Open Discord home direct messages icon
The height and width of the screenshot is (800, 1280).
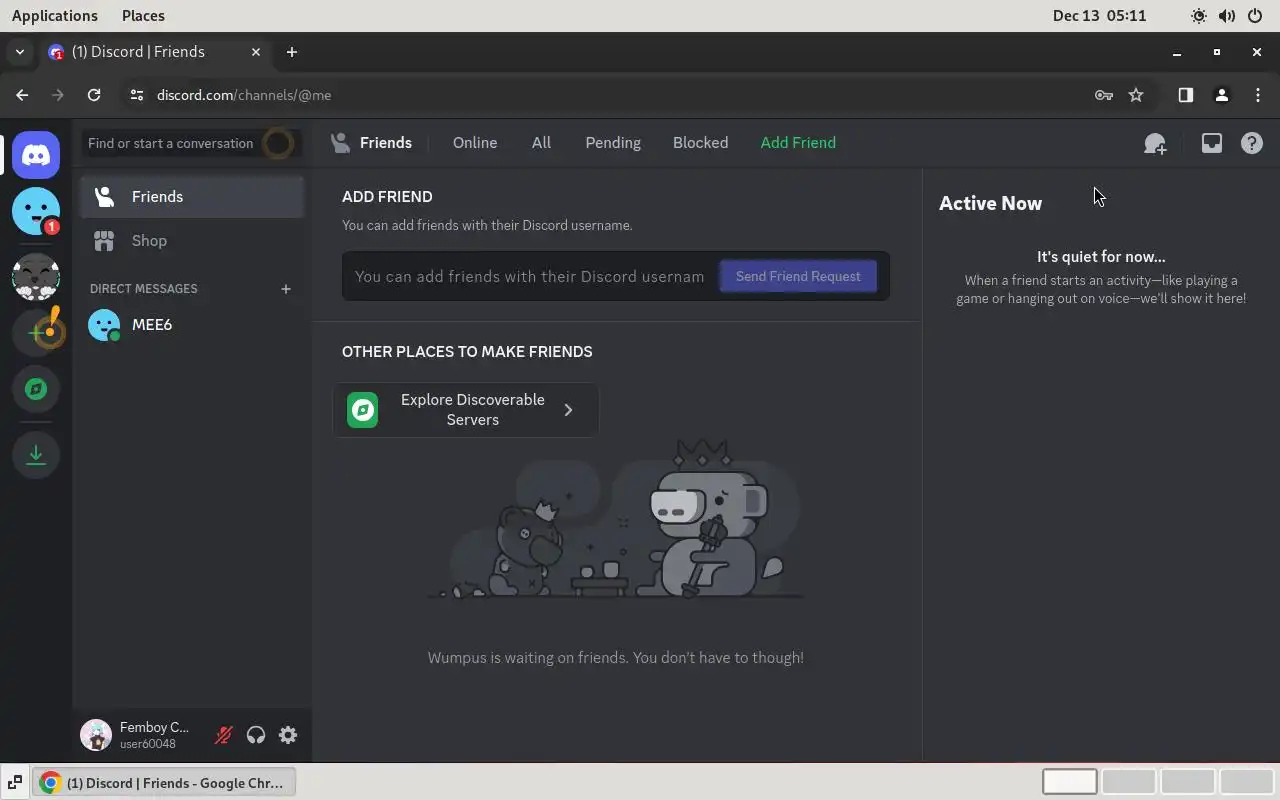coord(36,155)
